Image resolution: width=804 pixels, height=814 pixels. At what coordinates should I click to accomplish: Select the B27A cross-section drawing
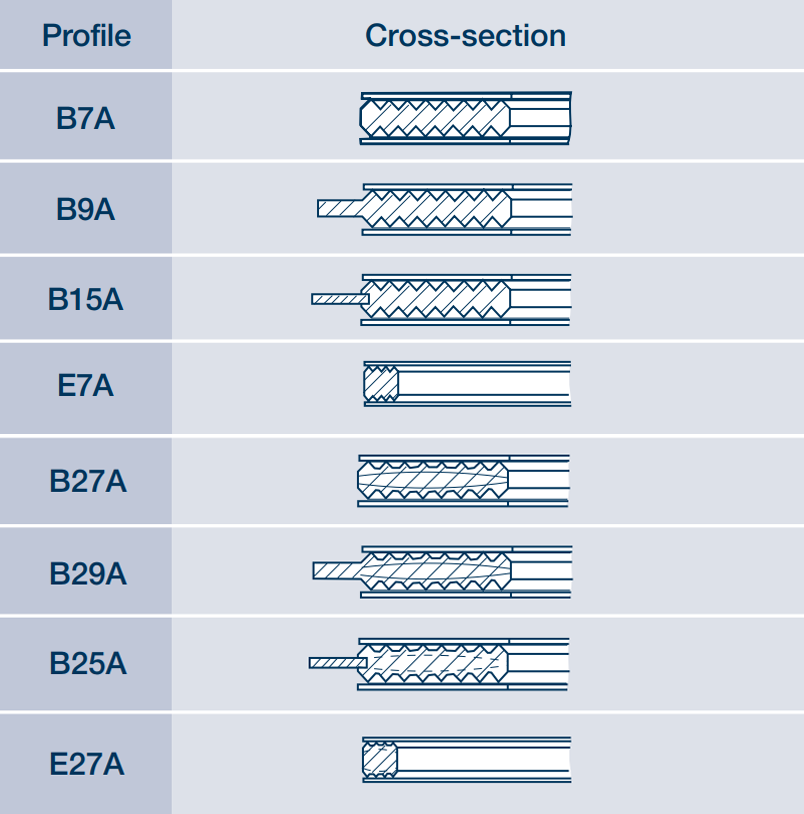click(464, 480)
